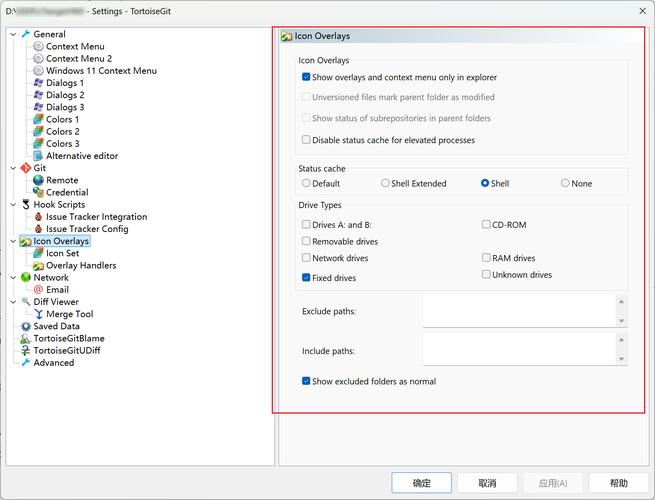Click the Issue Tracker Config bug icon
This screenshot has width=655, height=500.
[38, 229]
